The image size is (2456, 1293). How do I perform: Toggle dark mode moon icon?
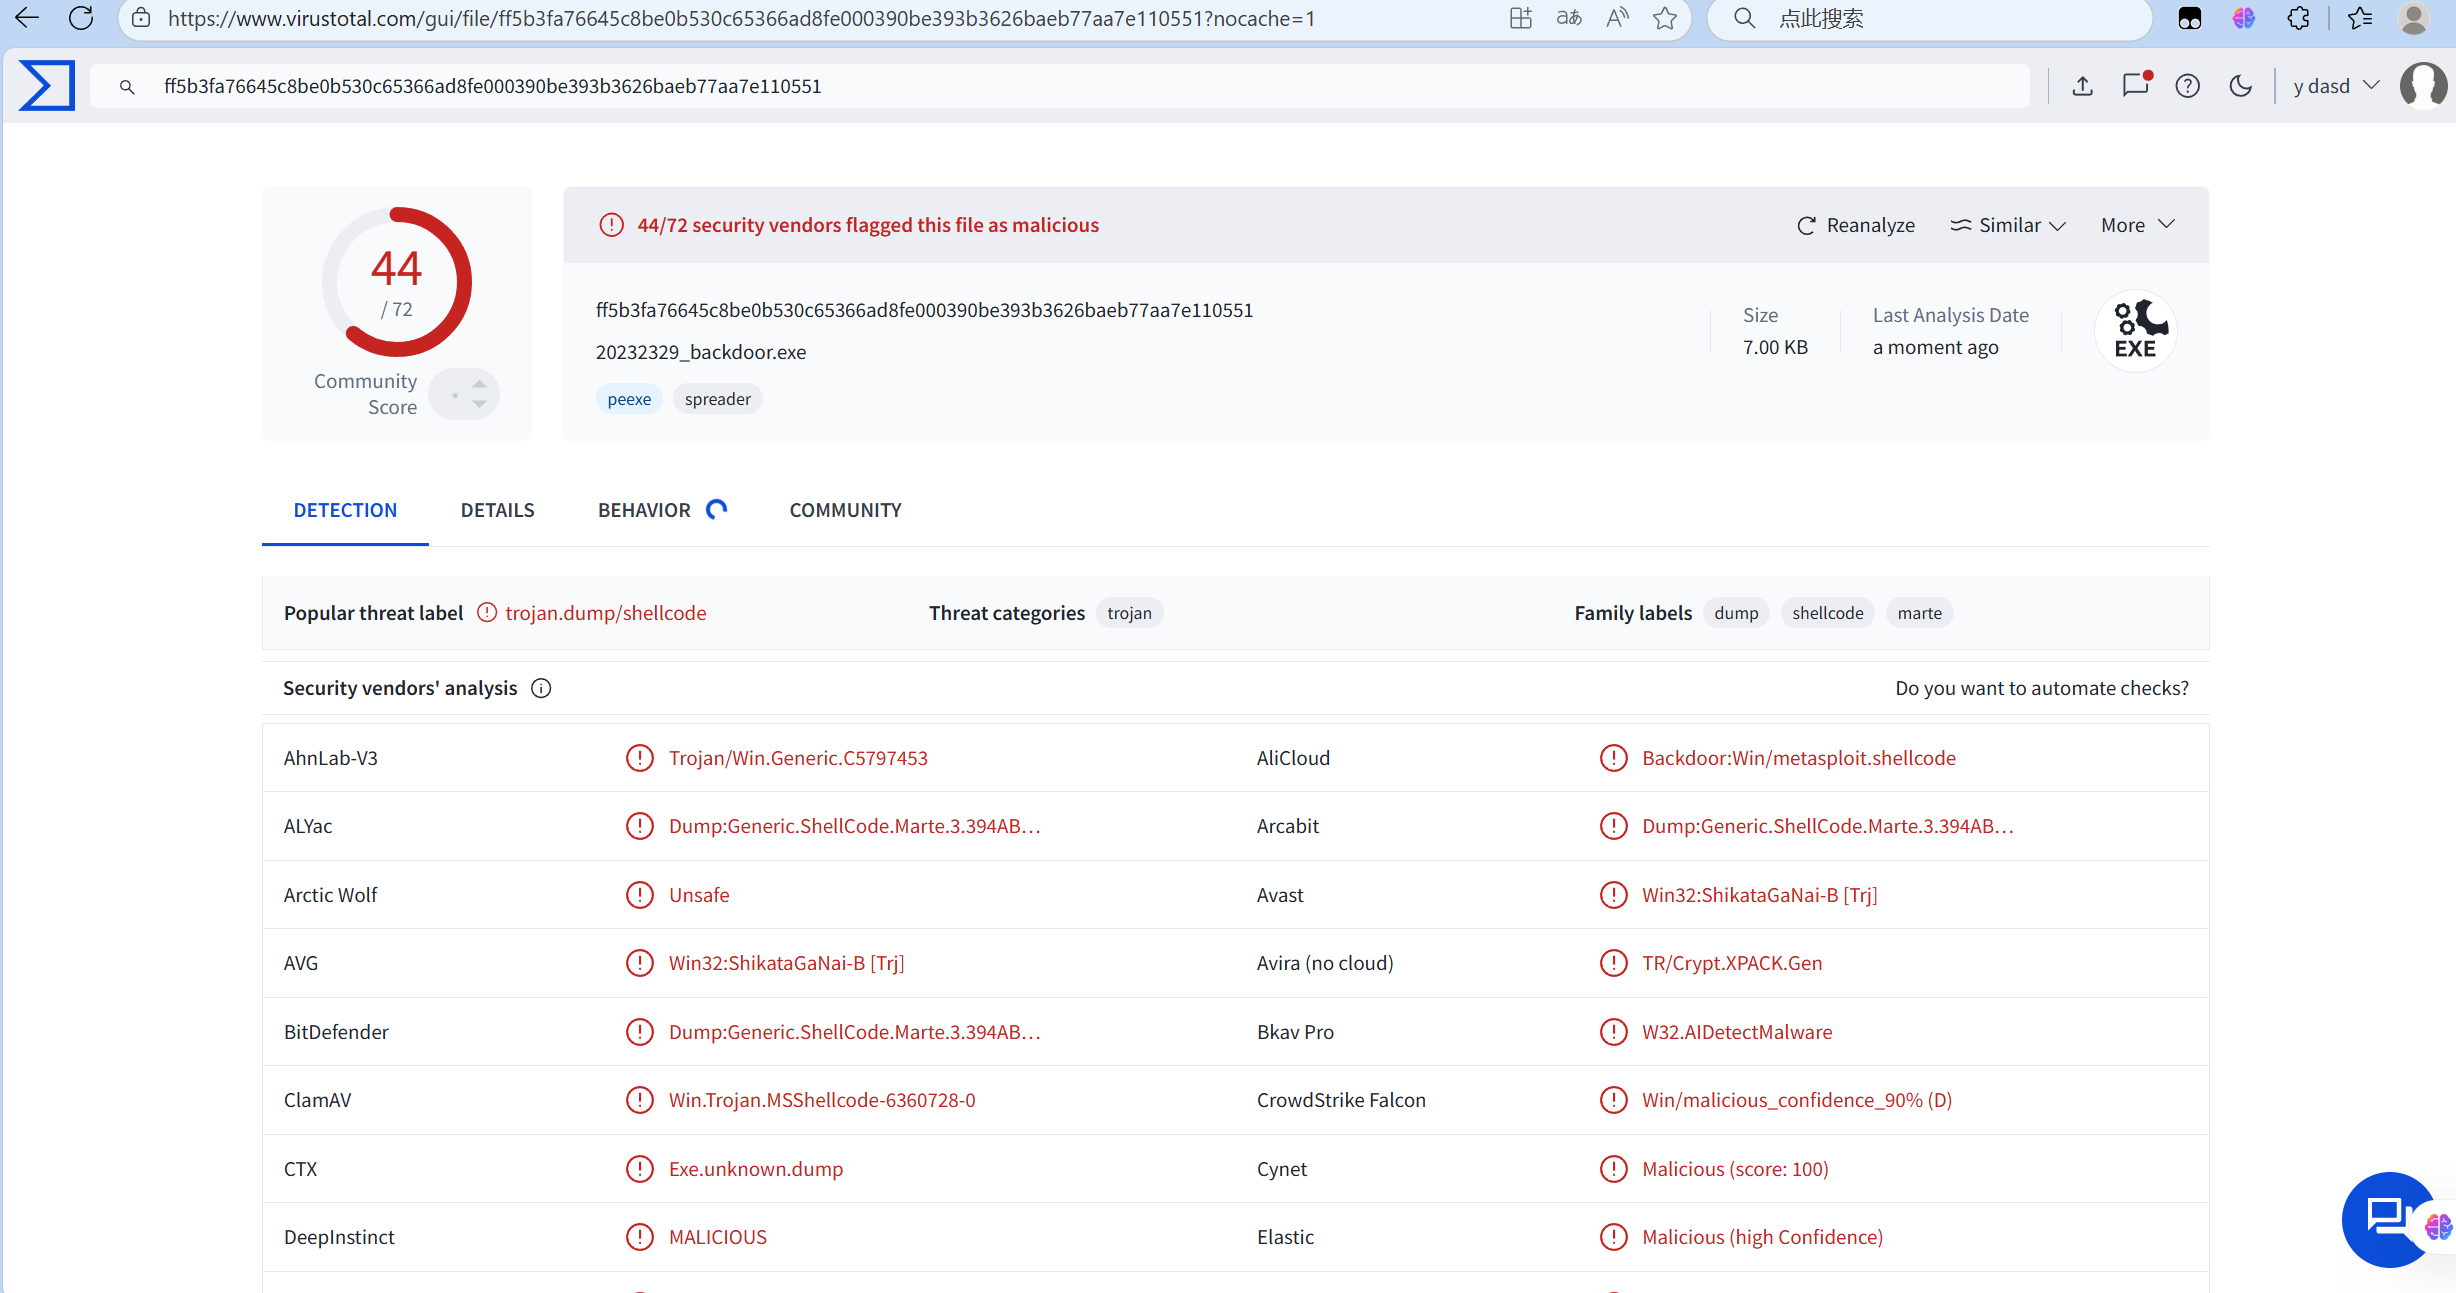pos(2240,86)
